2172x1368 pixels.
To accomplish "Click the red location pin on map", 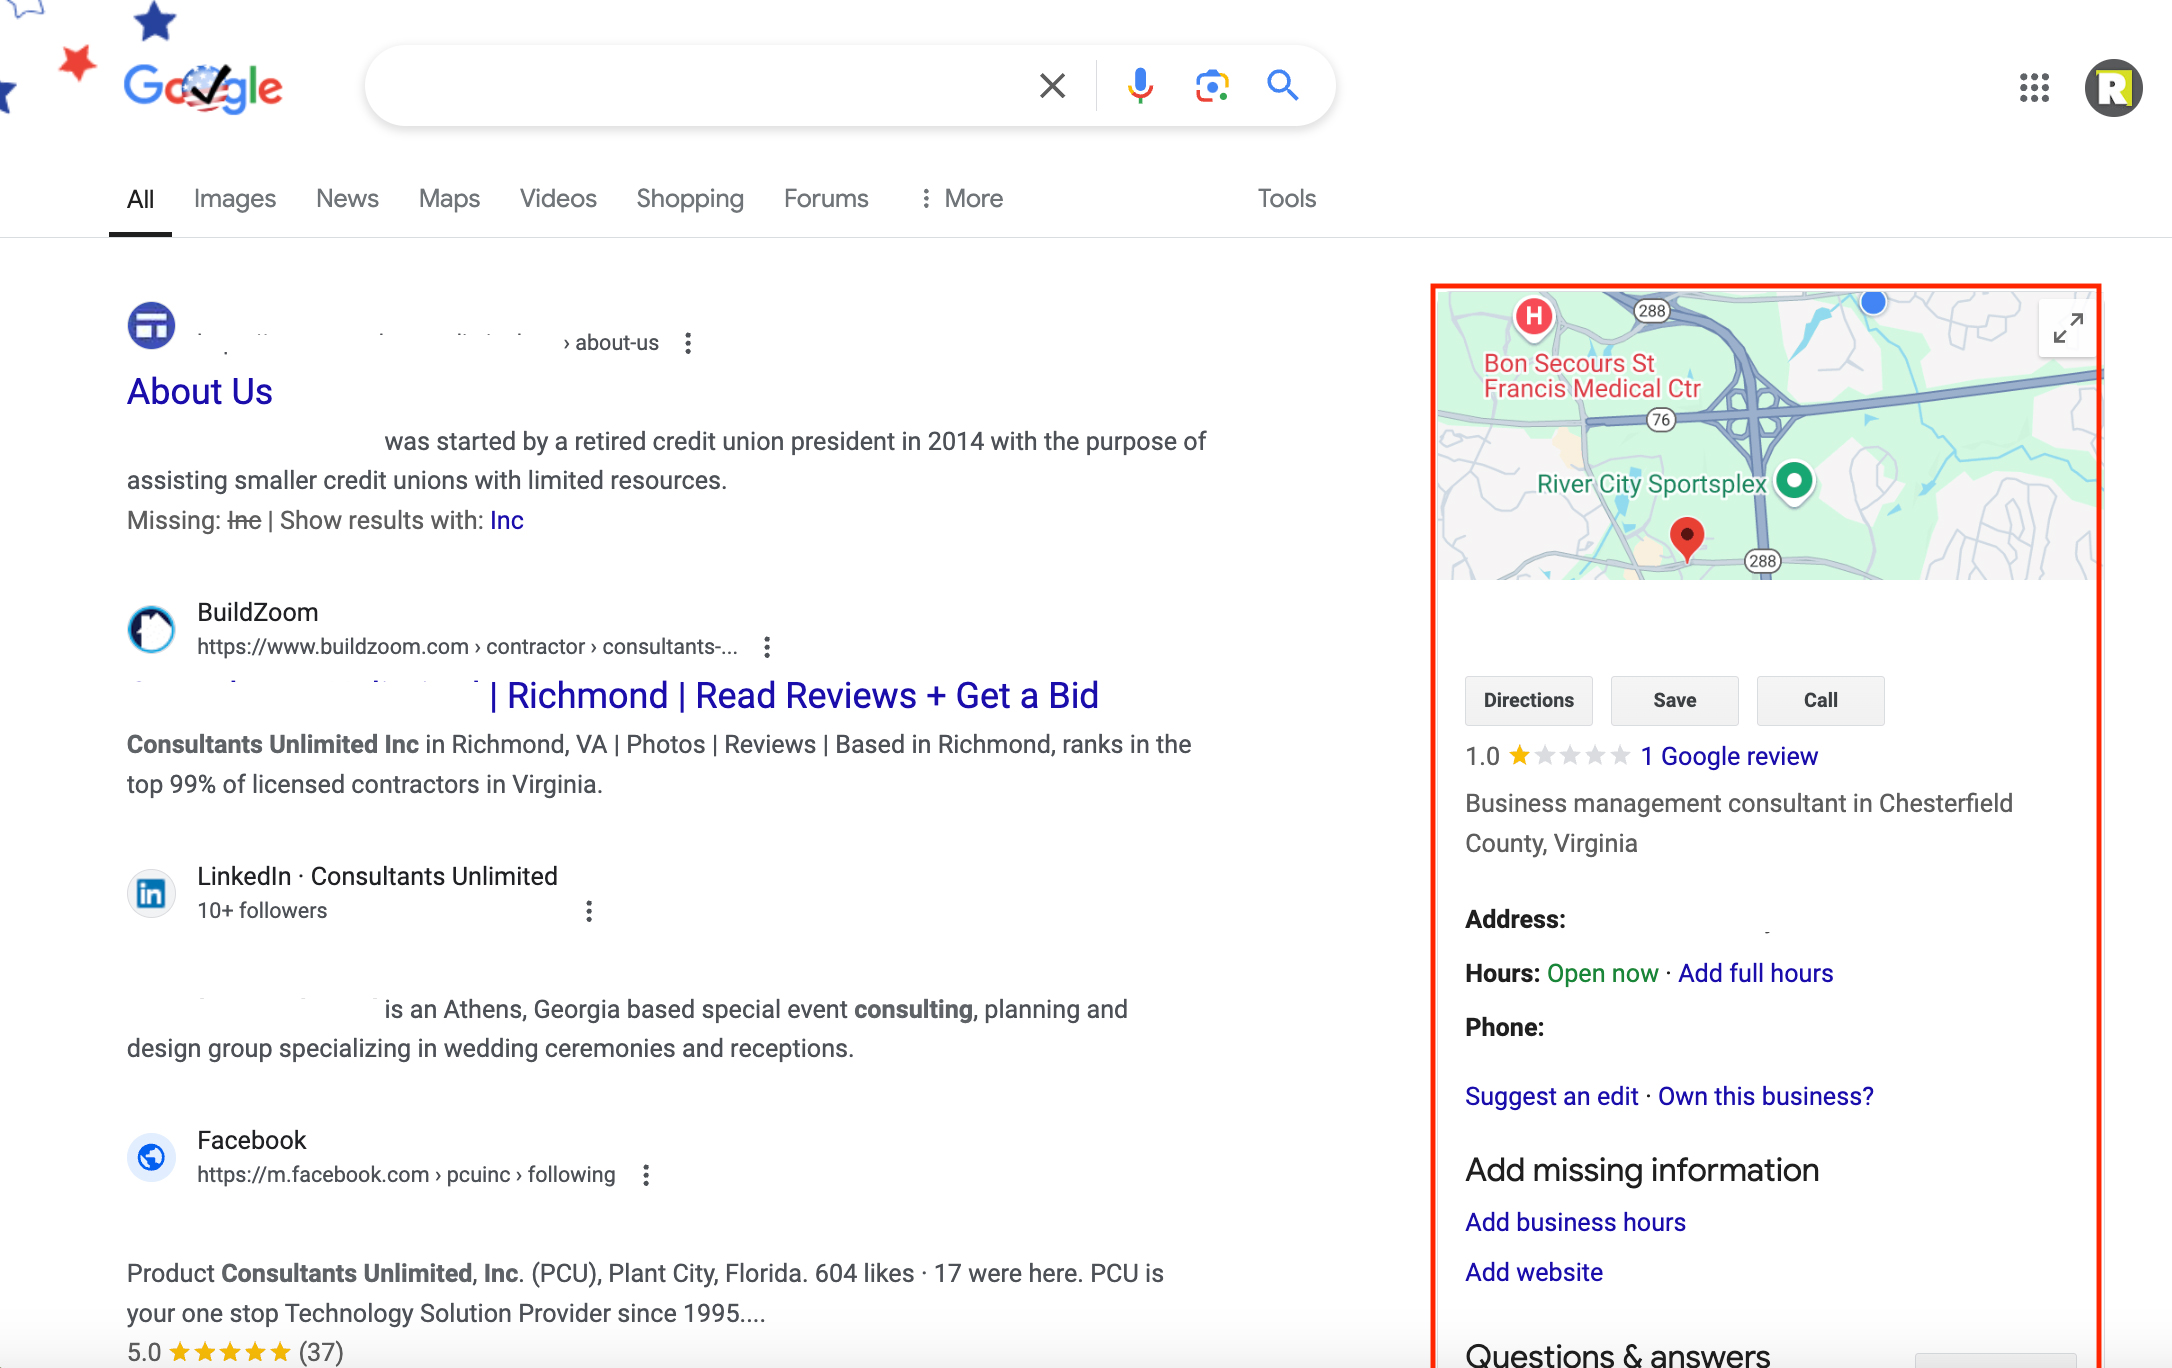I will [x=1687, y=540].
